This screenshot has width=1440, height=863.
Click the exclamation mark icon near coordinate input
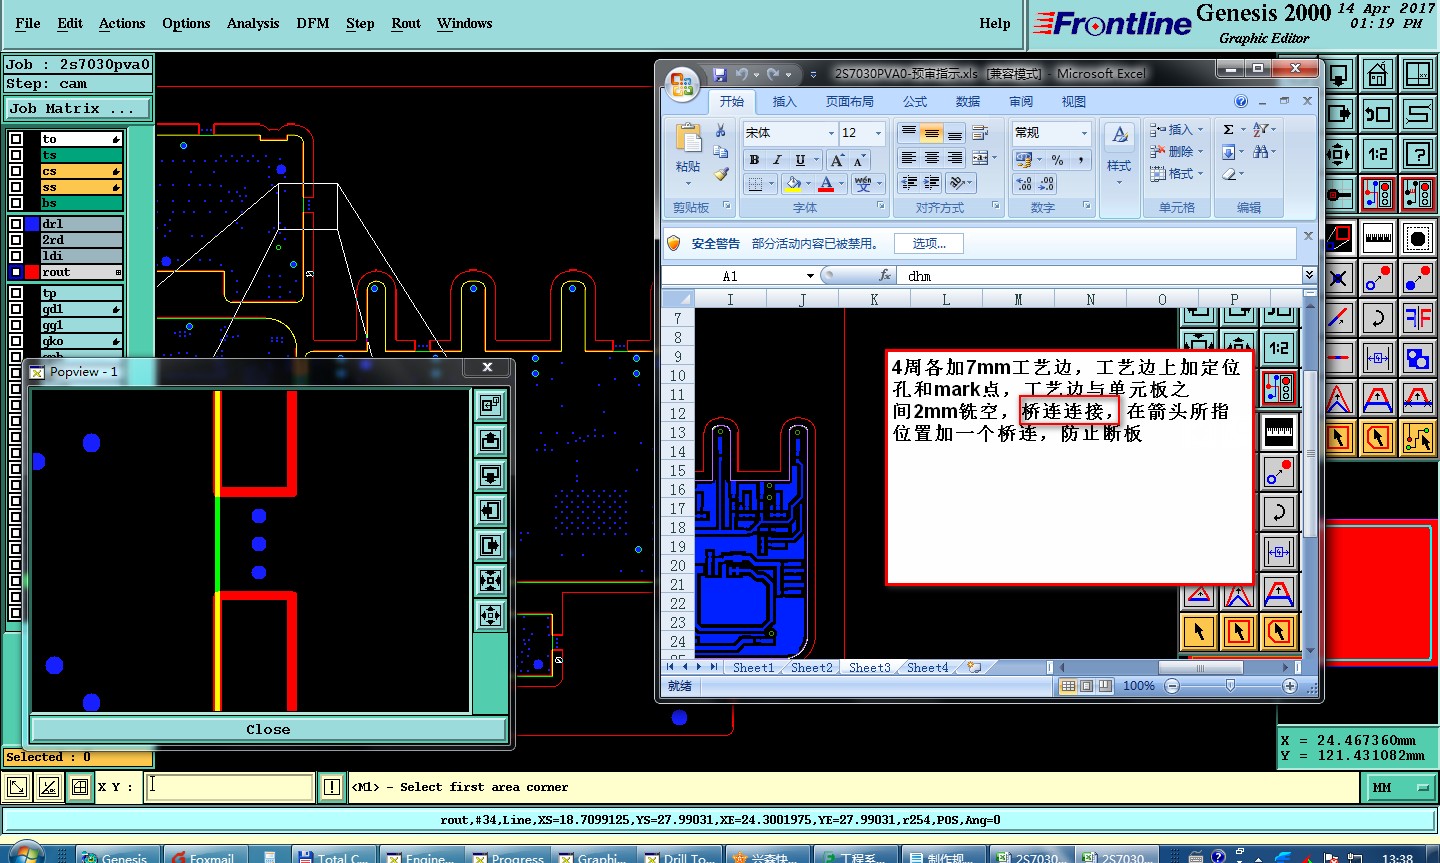point(332,787)
